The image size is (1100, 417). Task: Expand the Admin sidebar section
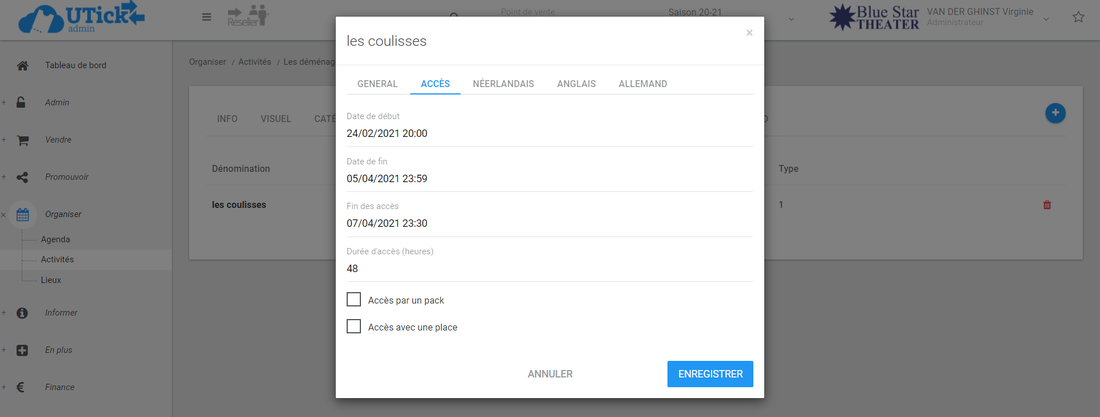[x=56, y=103]
